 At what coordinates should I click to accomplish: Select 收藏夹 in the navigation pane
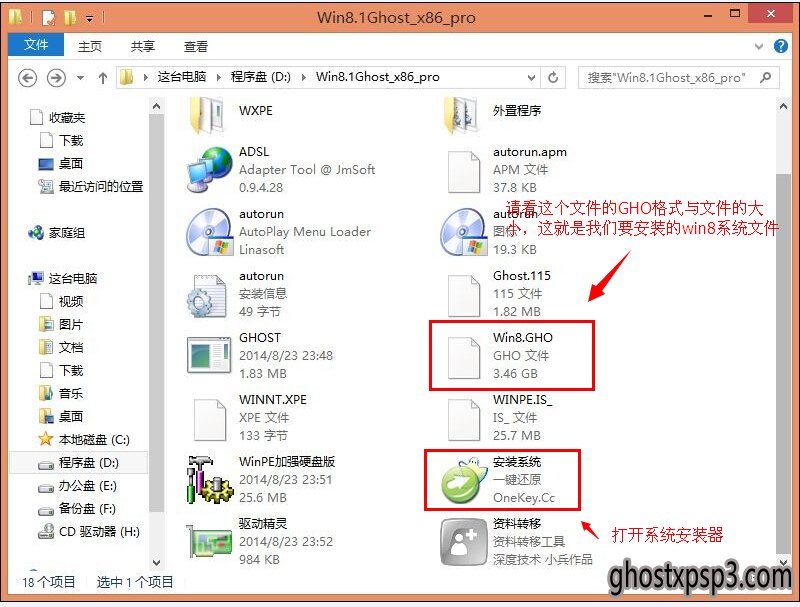pyautogui.click(x=66, y=118)
